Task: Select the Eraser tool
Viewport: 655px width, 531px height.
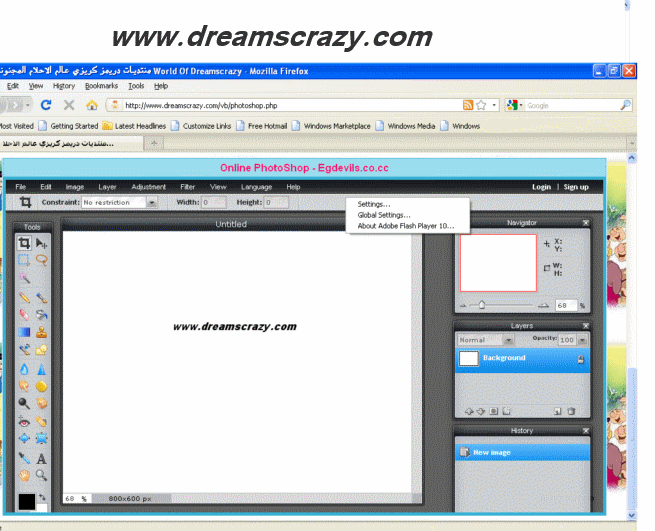Action: (24, 314)
